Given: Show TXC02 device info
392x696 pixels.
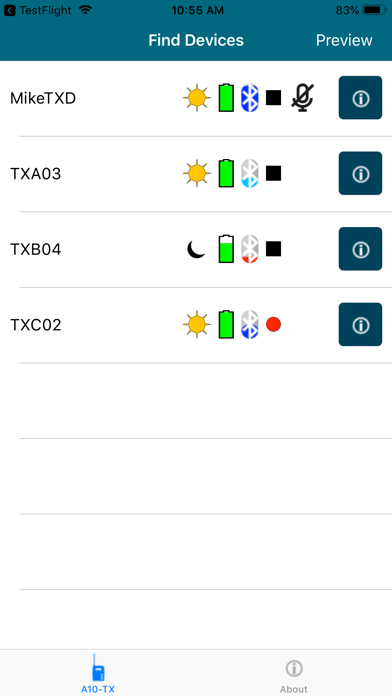Looking at the screenshot, I should (x=360, y=324).
